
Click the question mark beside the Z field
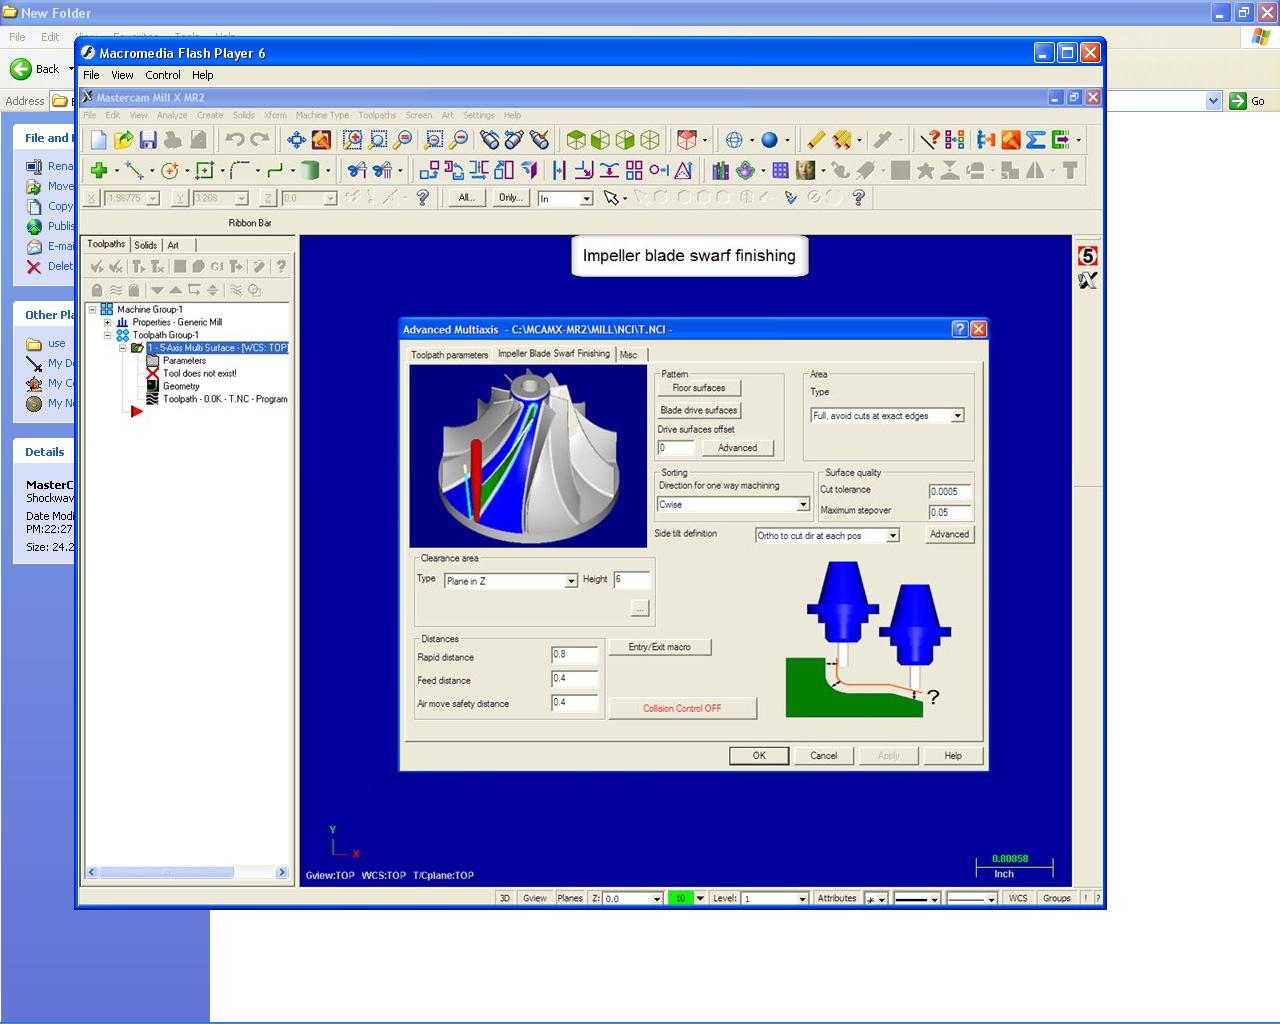422,198
